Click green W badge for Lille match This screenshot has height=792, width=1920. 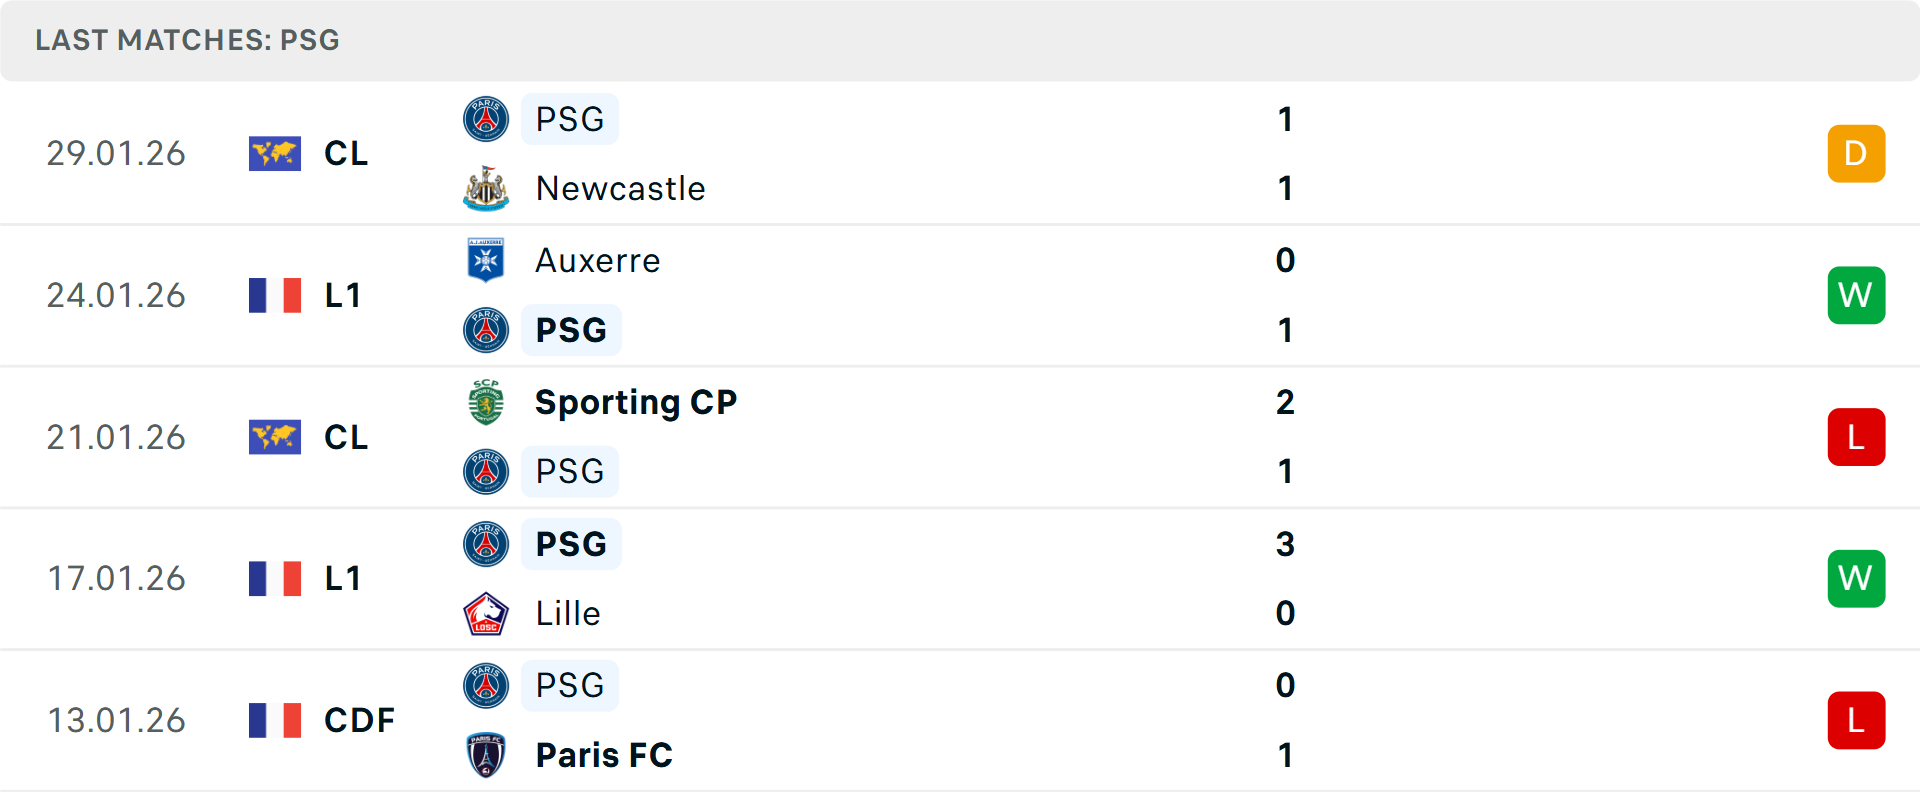1856,578
